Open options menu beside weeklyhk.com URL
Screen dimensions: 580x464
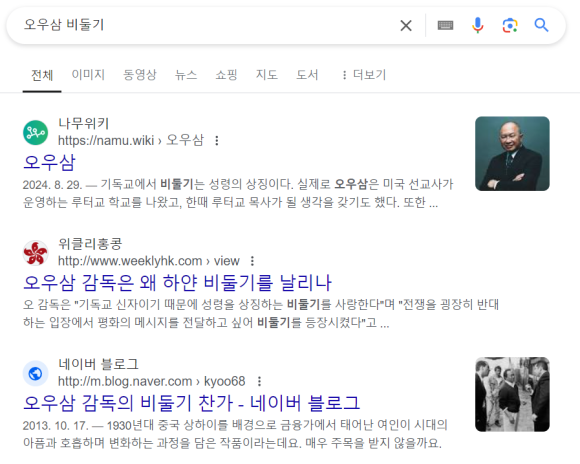pyautogui.click(x=252, y=261)
